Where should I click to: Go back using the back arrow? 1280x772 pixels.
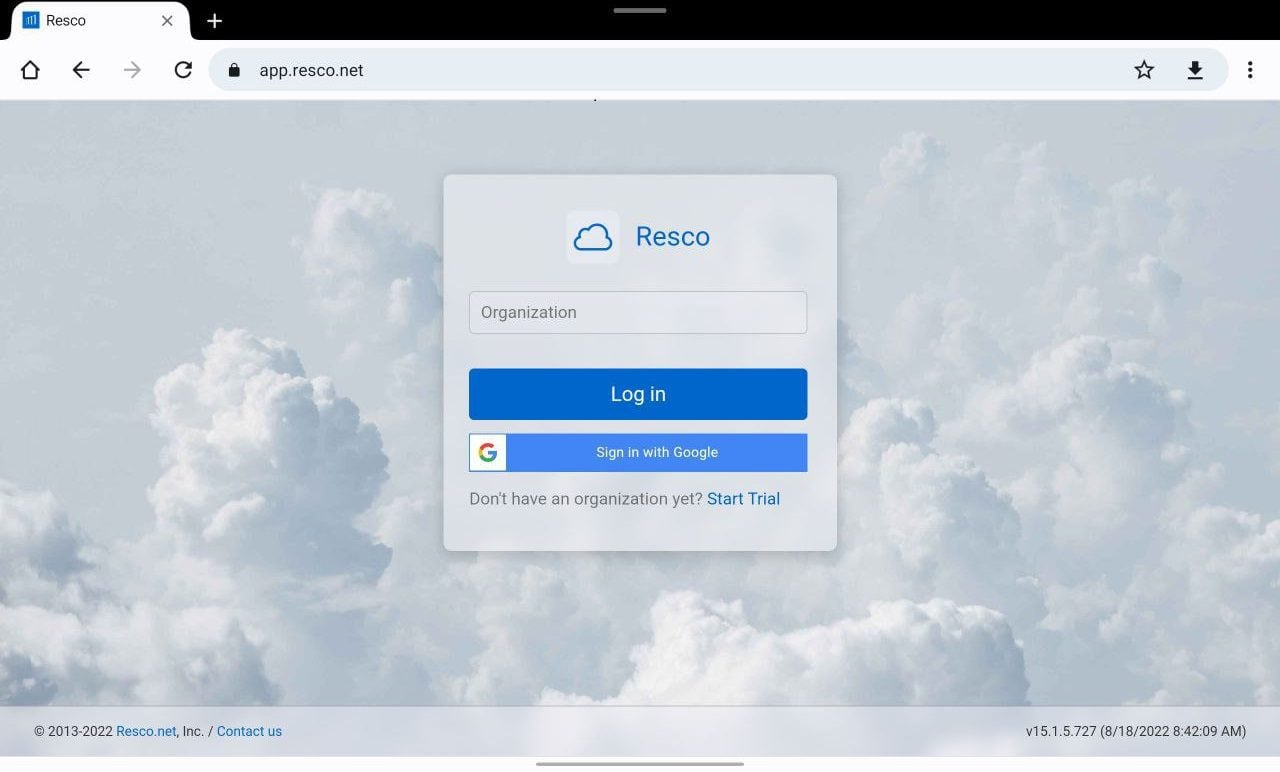(x=81, y=70)
